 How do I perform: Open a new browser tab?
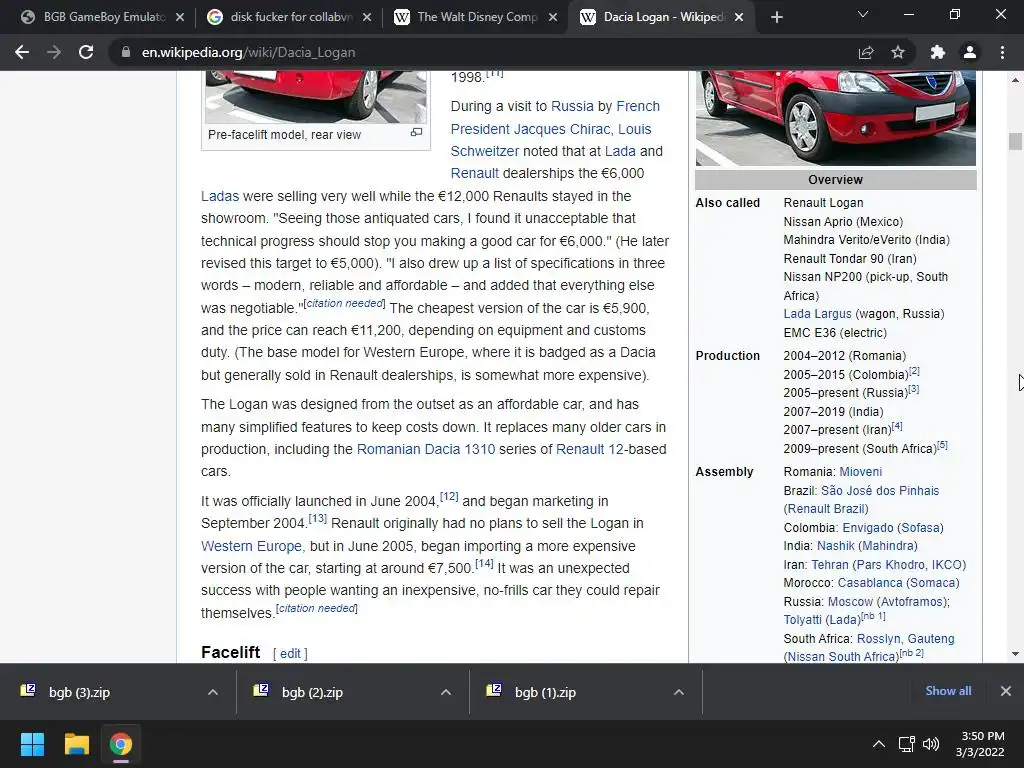776,18
